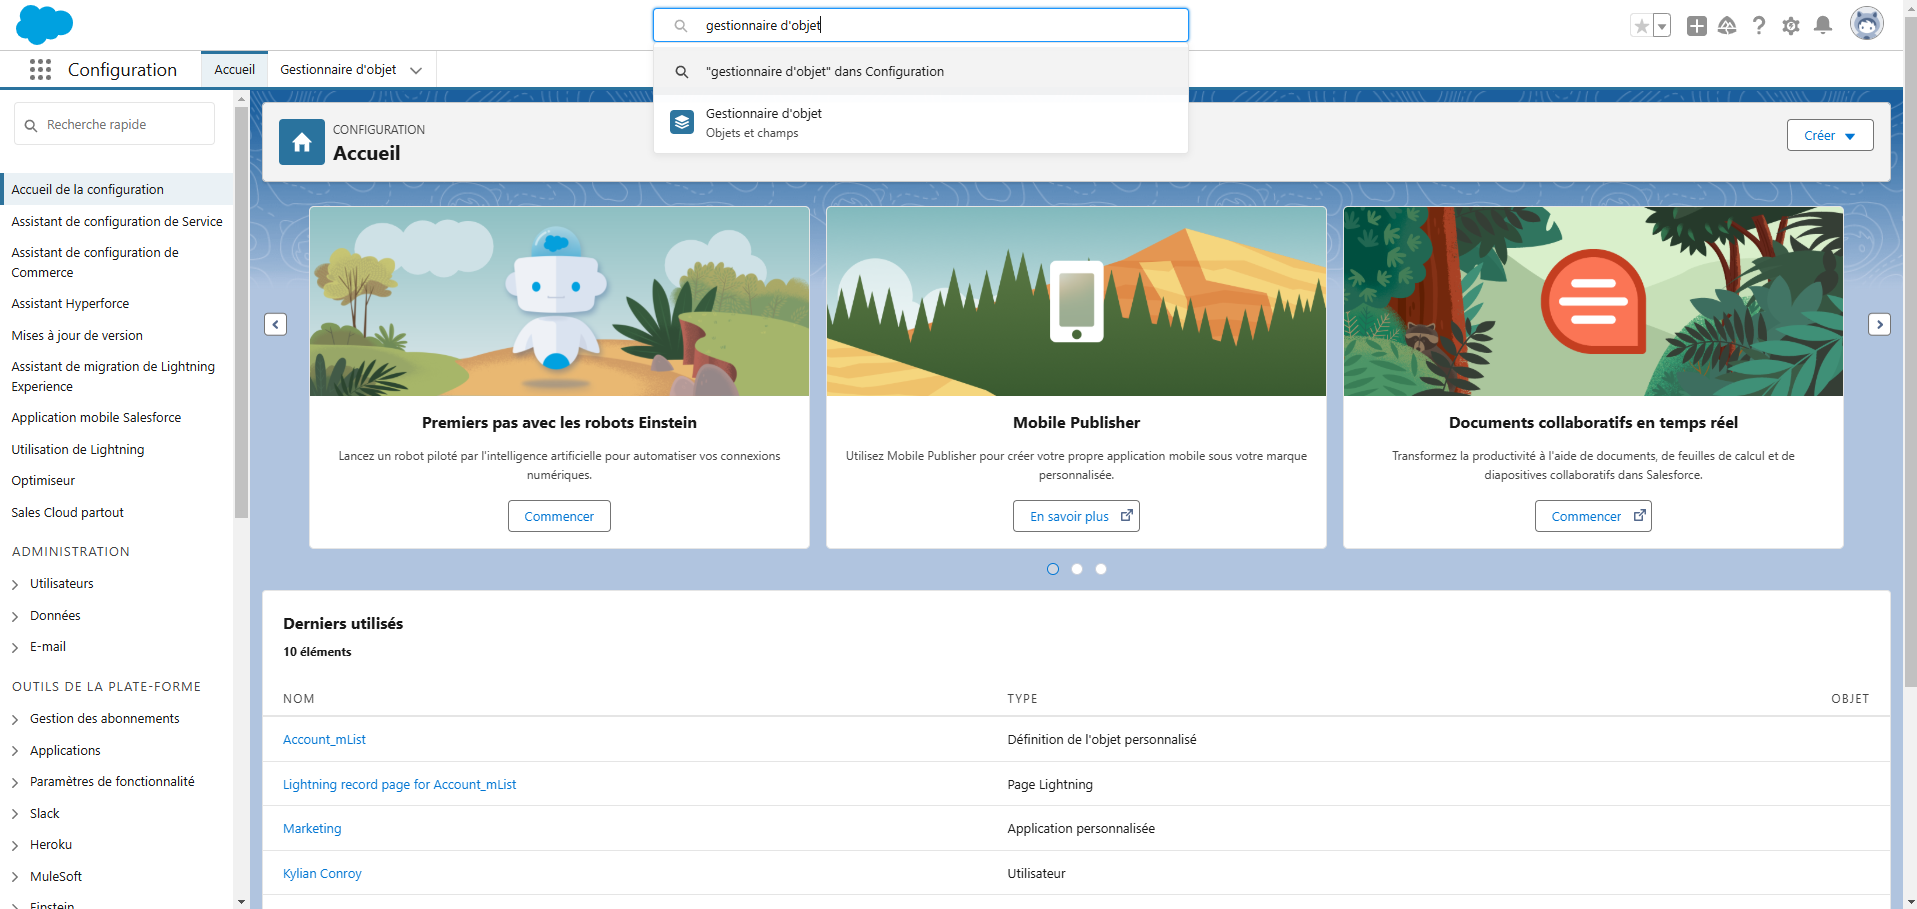Open the Créer dropdown button
This screenshot has height=909, width=1917.
[x=1830, y=135]
